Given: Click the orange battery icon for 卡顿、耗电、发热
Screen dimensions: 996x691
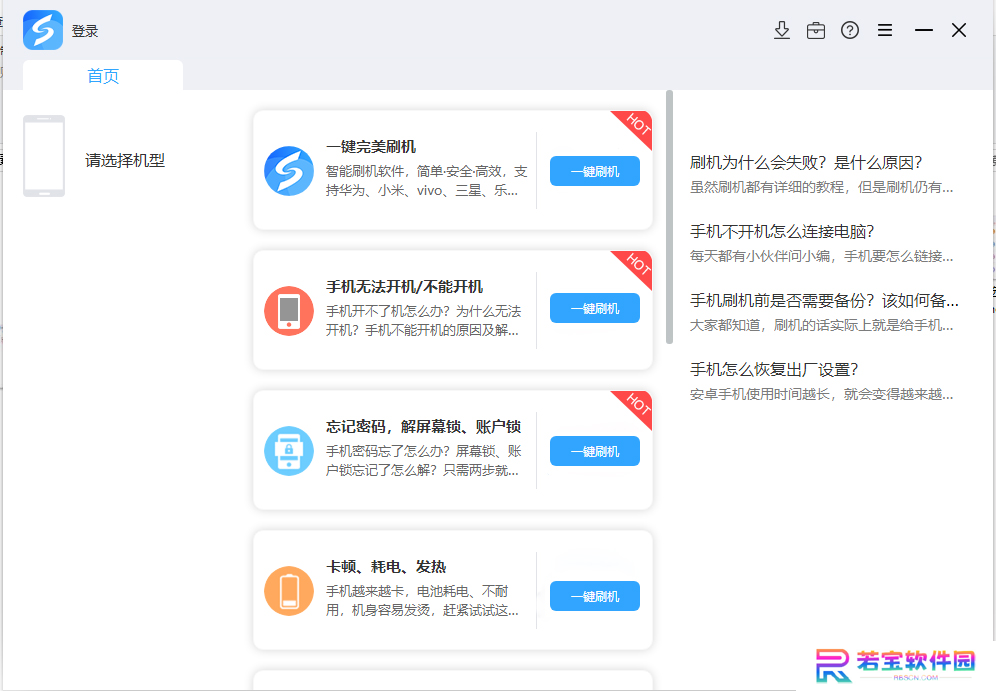Looking at the screenshot, I should (x=289, y=591).
